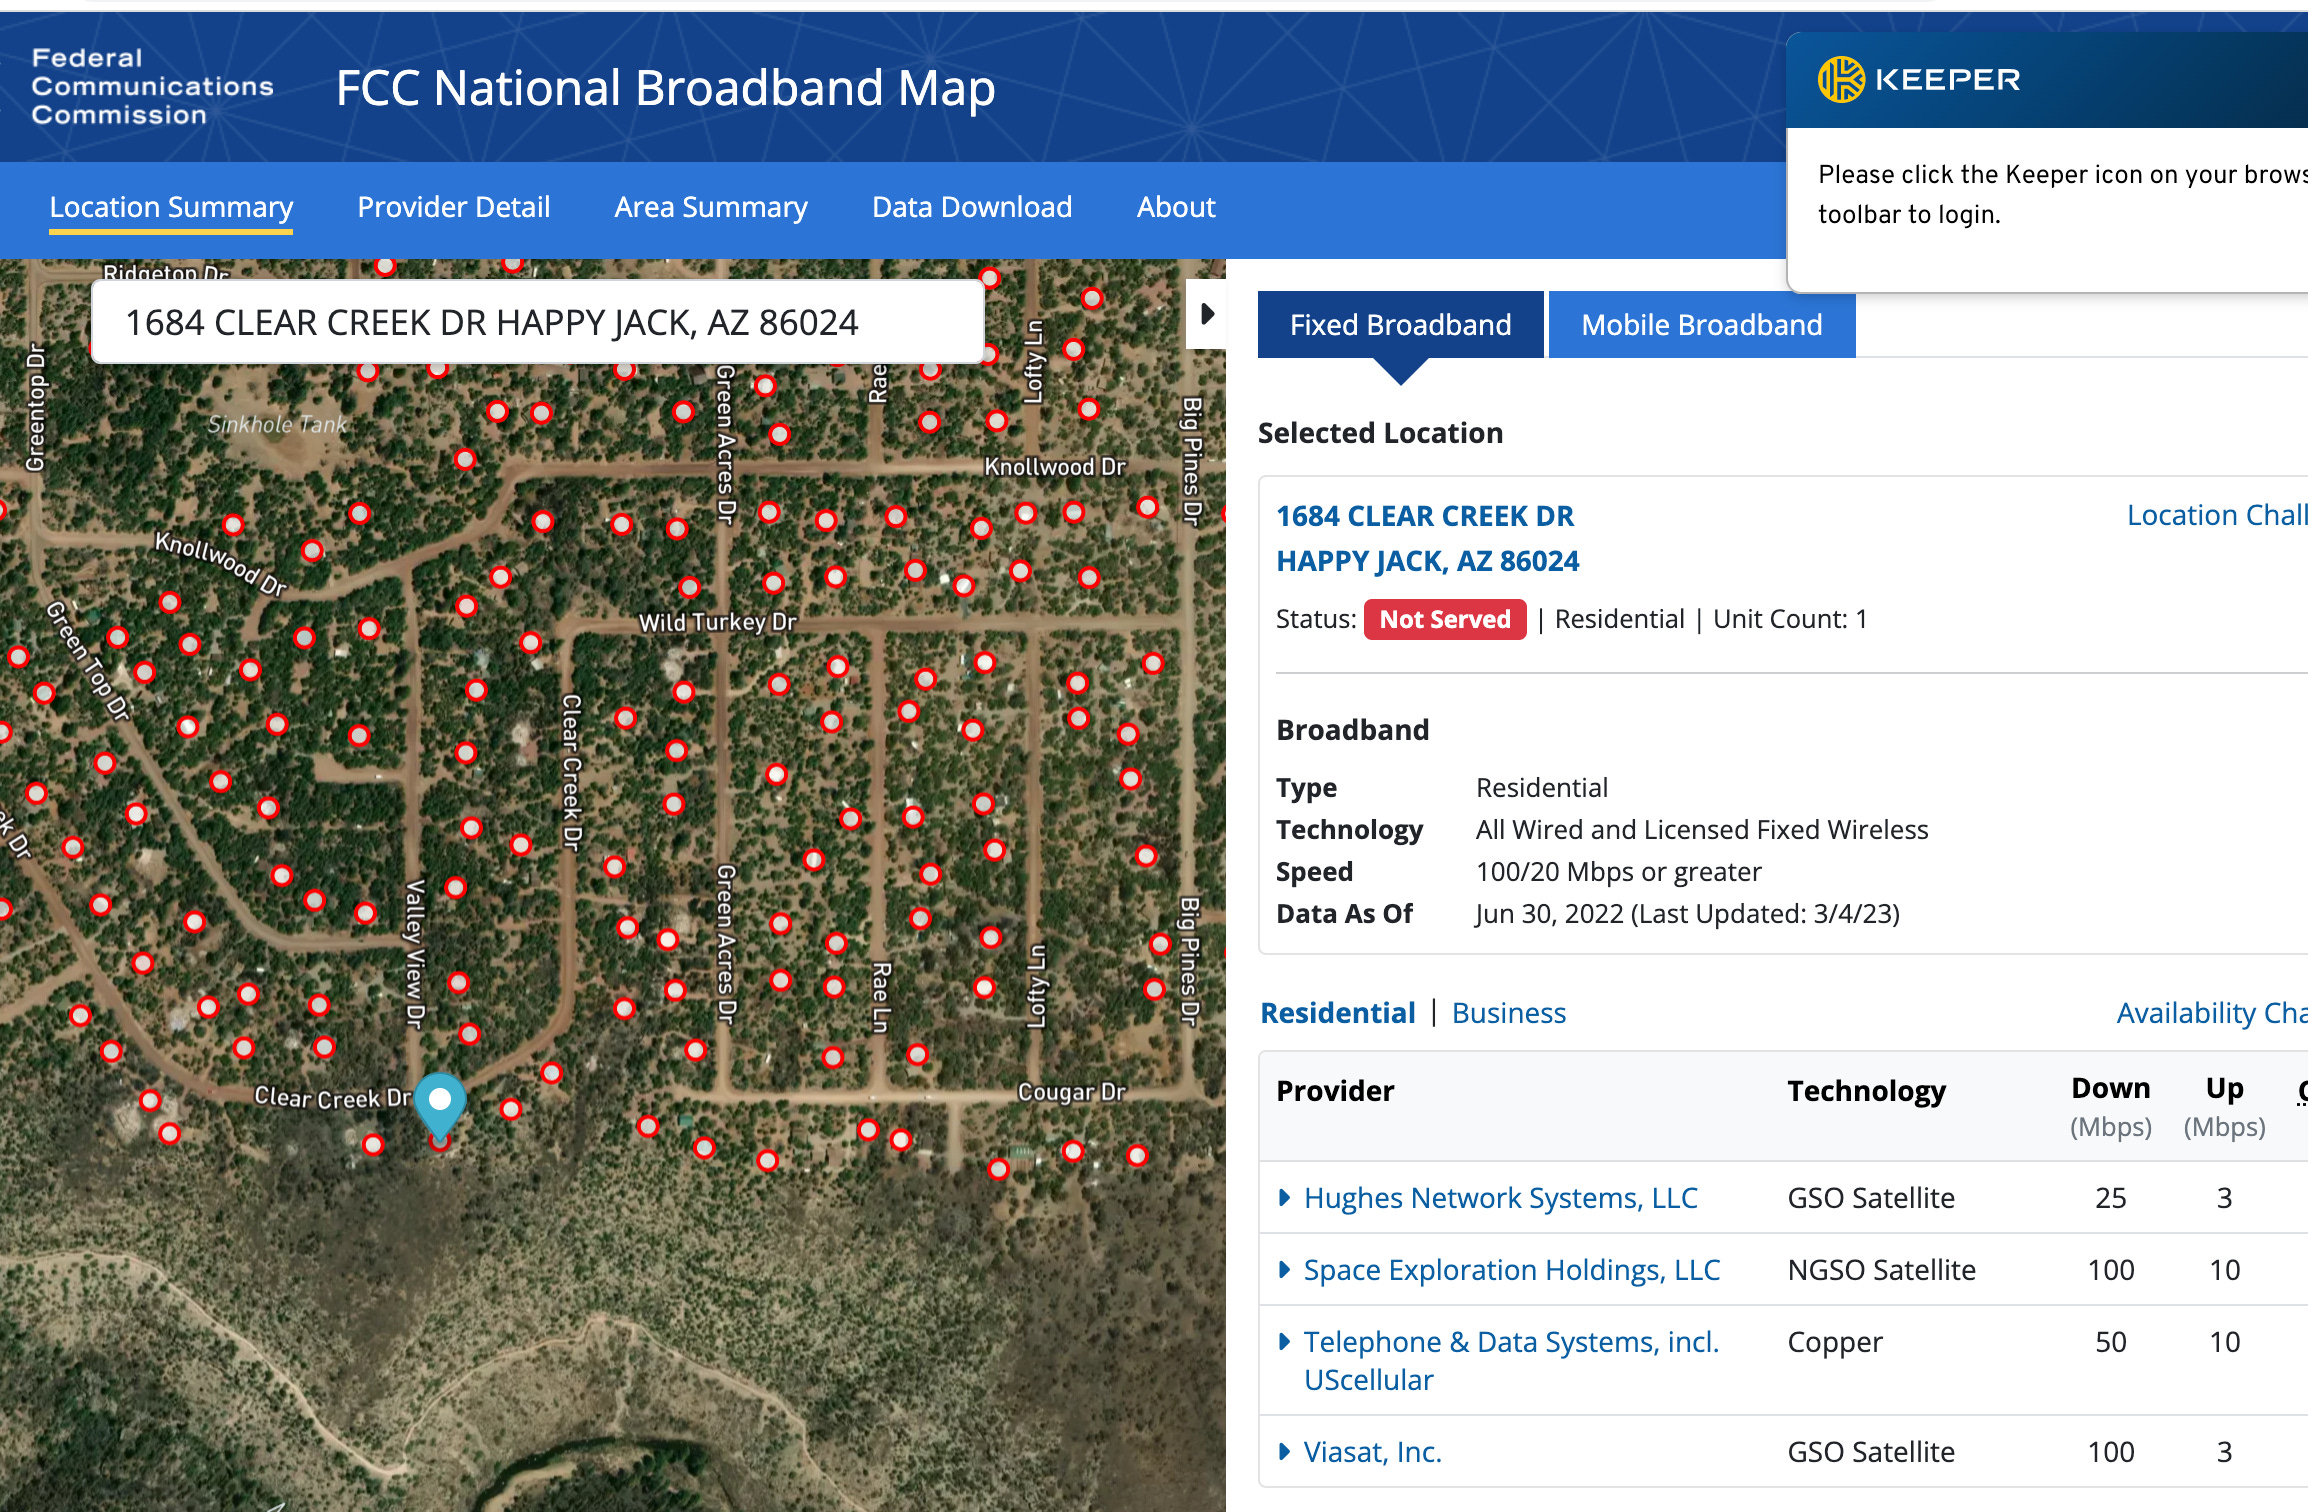Switch to the Mobile Broadband tab
The height and width of the screenshot is (1512, 2308).
click(1700, 324)
